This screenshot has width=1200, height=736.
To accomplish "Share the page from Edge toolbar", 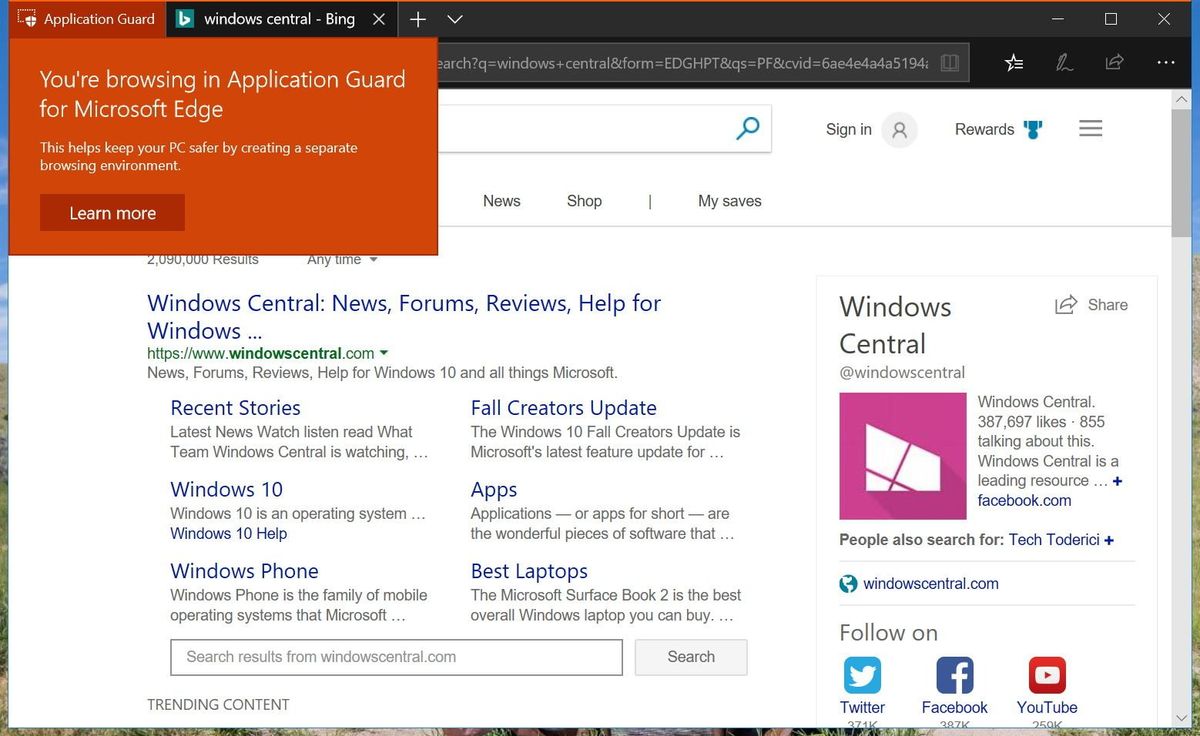I will pos(1114,62).
